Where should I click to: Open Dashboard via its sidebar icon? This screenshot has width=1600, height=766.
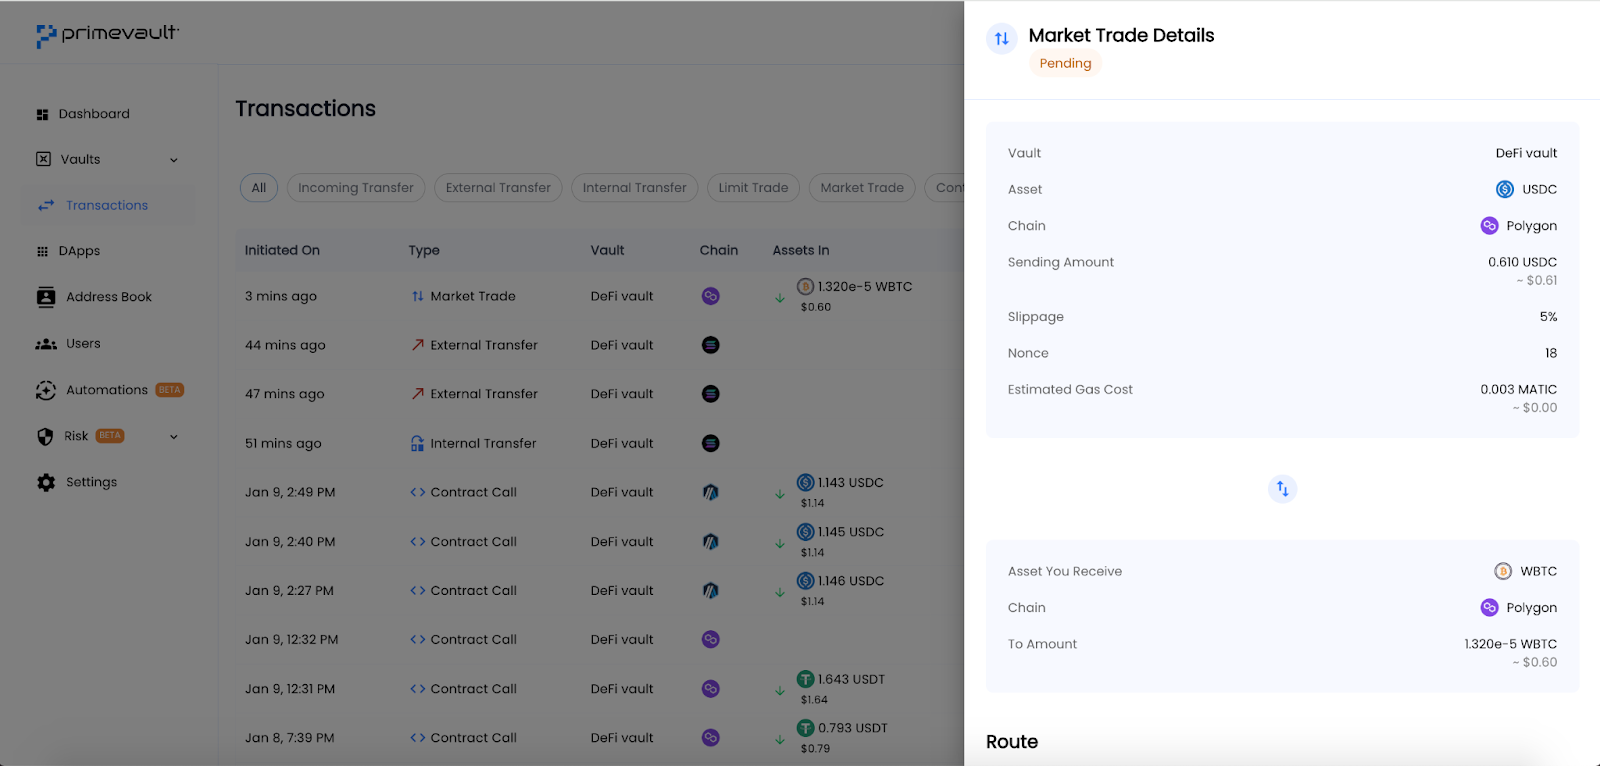tap(42, 115)
